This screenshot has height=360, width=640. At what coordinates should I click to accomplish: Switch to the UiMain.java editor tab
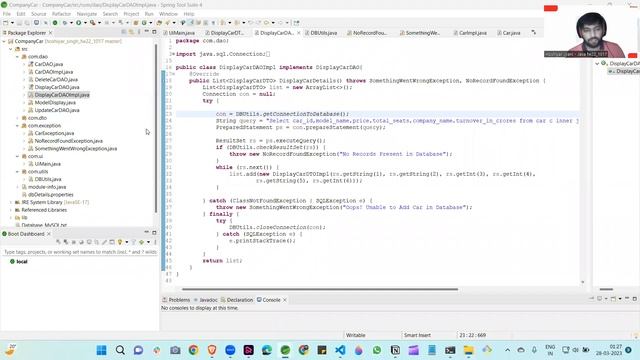pos(179,33)
